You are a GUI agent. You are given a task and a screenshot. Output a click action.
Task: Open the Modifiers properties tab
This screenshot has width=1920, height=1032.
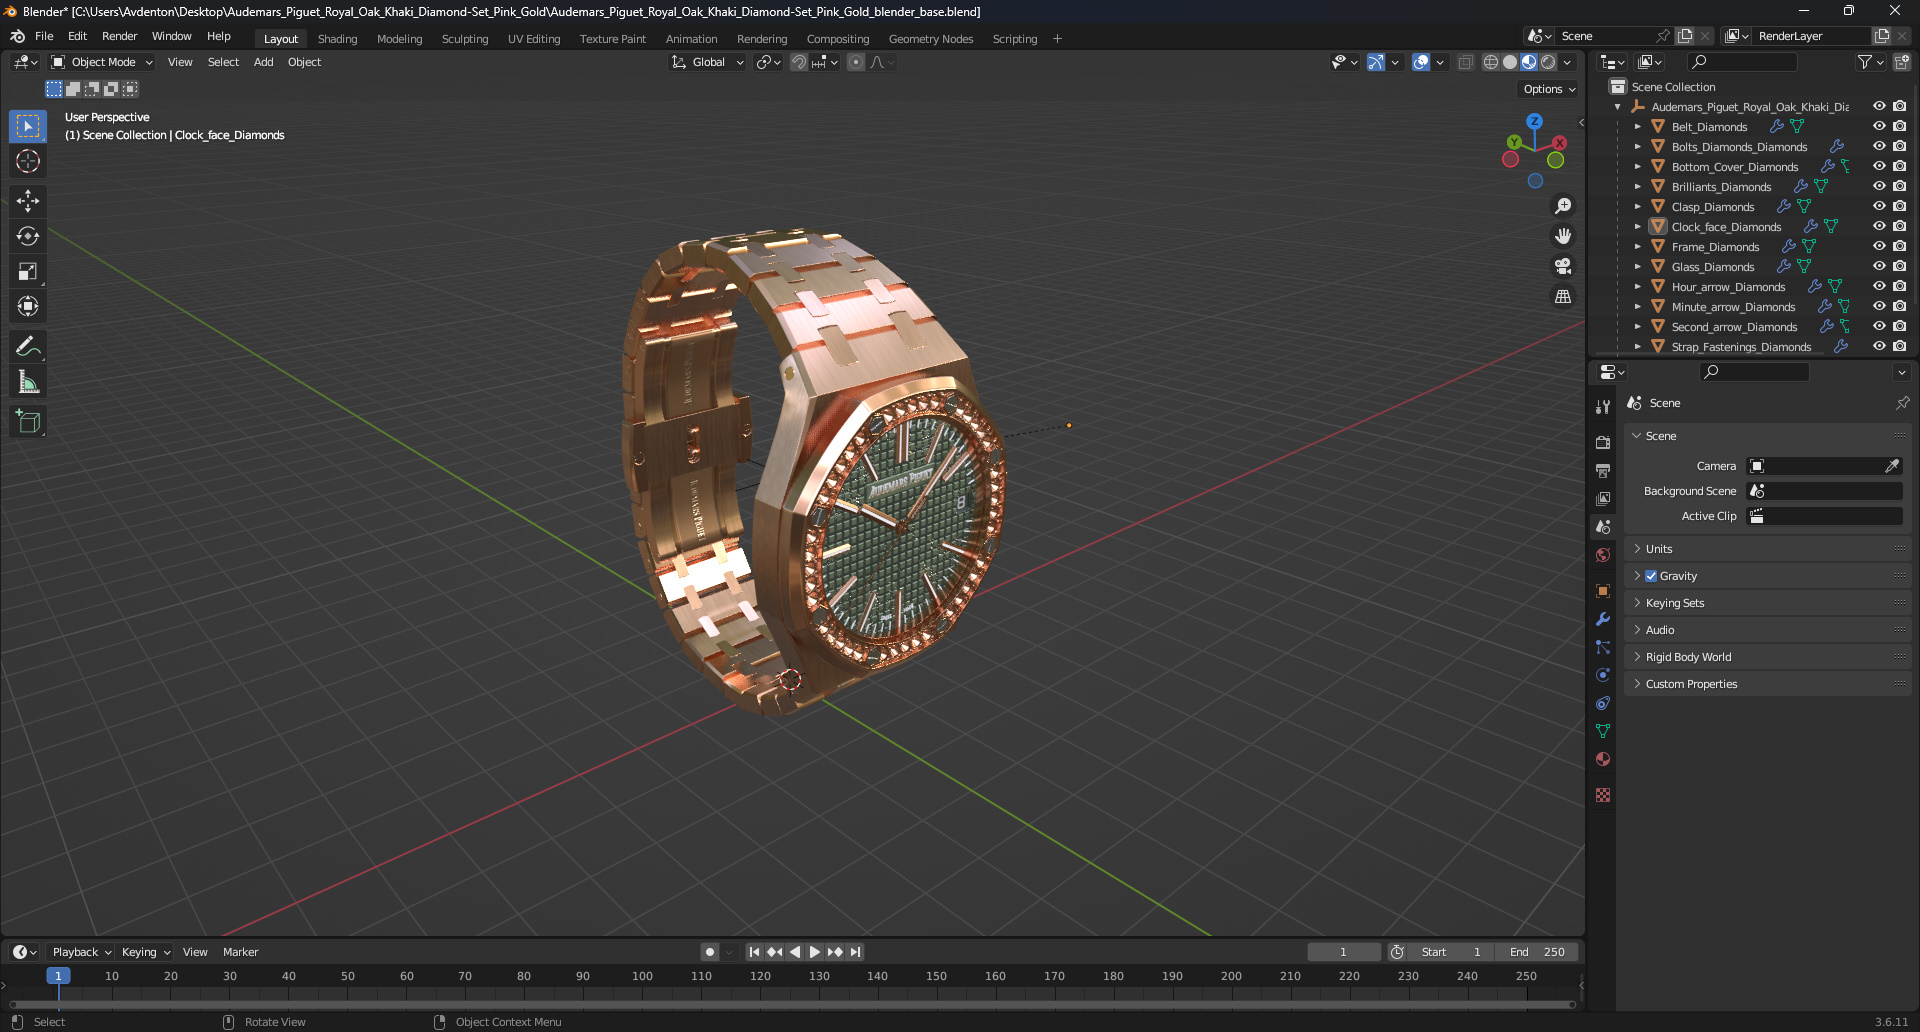[1603, 619]
